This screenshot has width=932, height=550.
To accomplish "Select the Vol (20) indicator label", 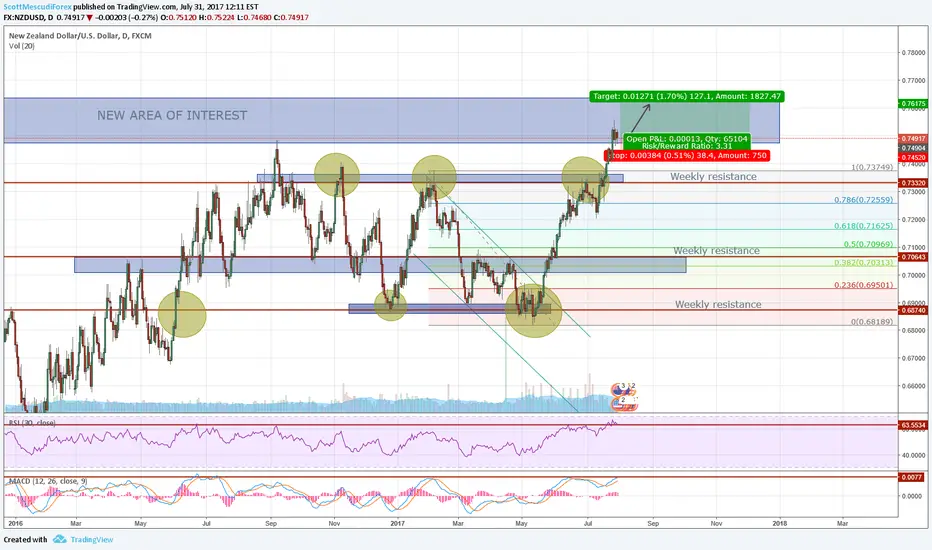I will [22, 46].
